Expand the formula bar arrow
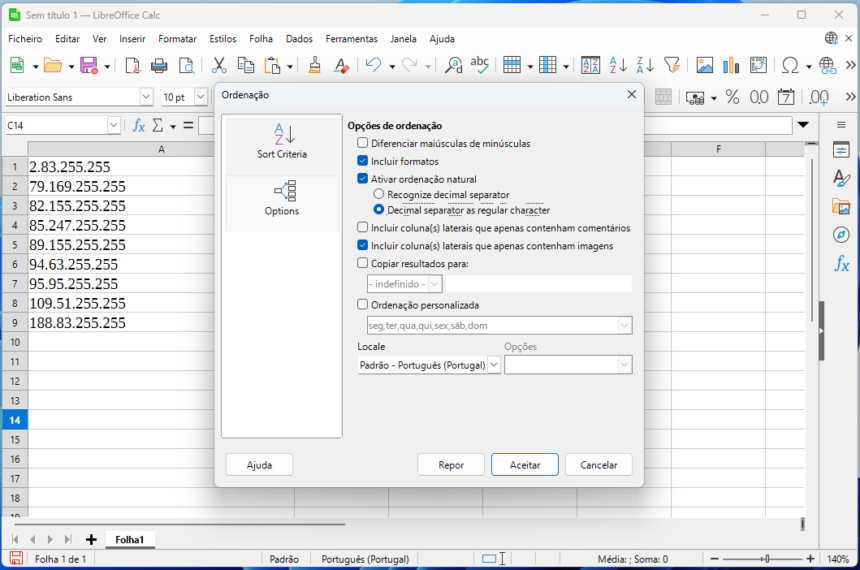Image resolution: width=860 pixels, height=570 pixels. (803, 125)
